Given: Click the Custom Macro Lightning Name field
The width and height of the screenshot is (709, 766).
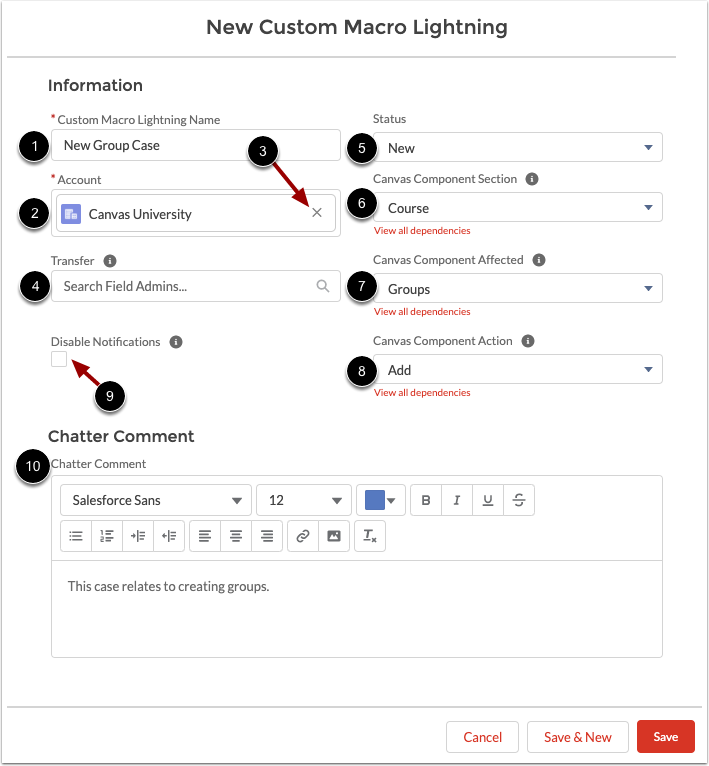Looking at the screenshot, I should point(196,145).
